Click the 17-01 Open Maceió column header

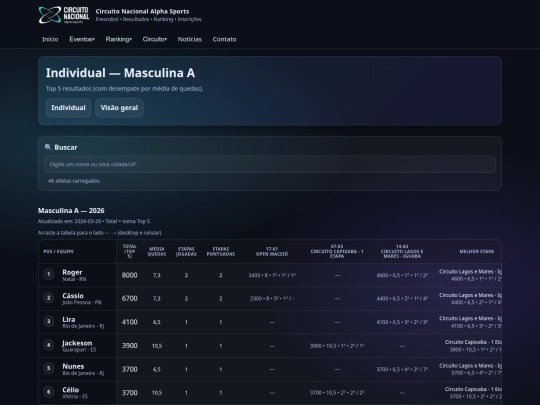click(x=272, y=251)
